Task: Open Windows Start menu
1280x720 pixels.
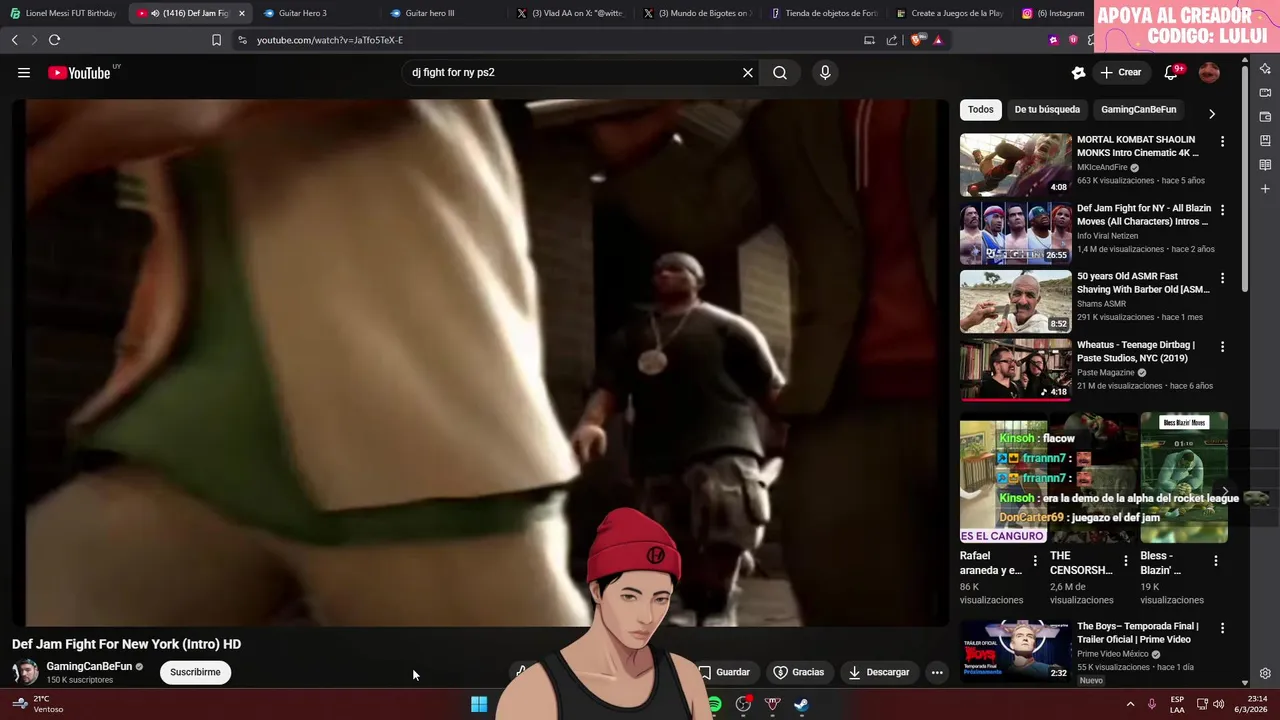Action: (479, 704)
